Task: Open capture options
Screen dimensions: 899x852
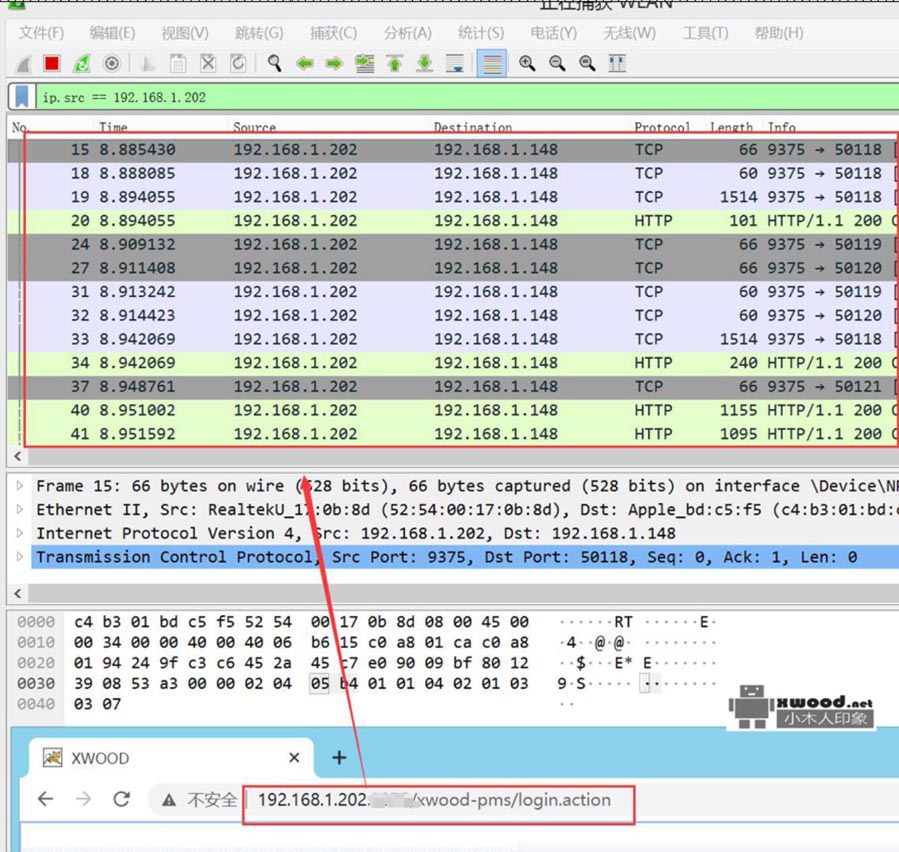Action: pos(112,64)
